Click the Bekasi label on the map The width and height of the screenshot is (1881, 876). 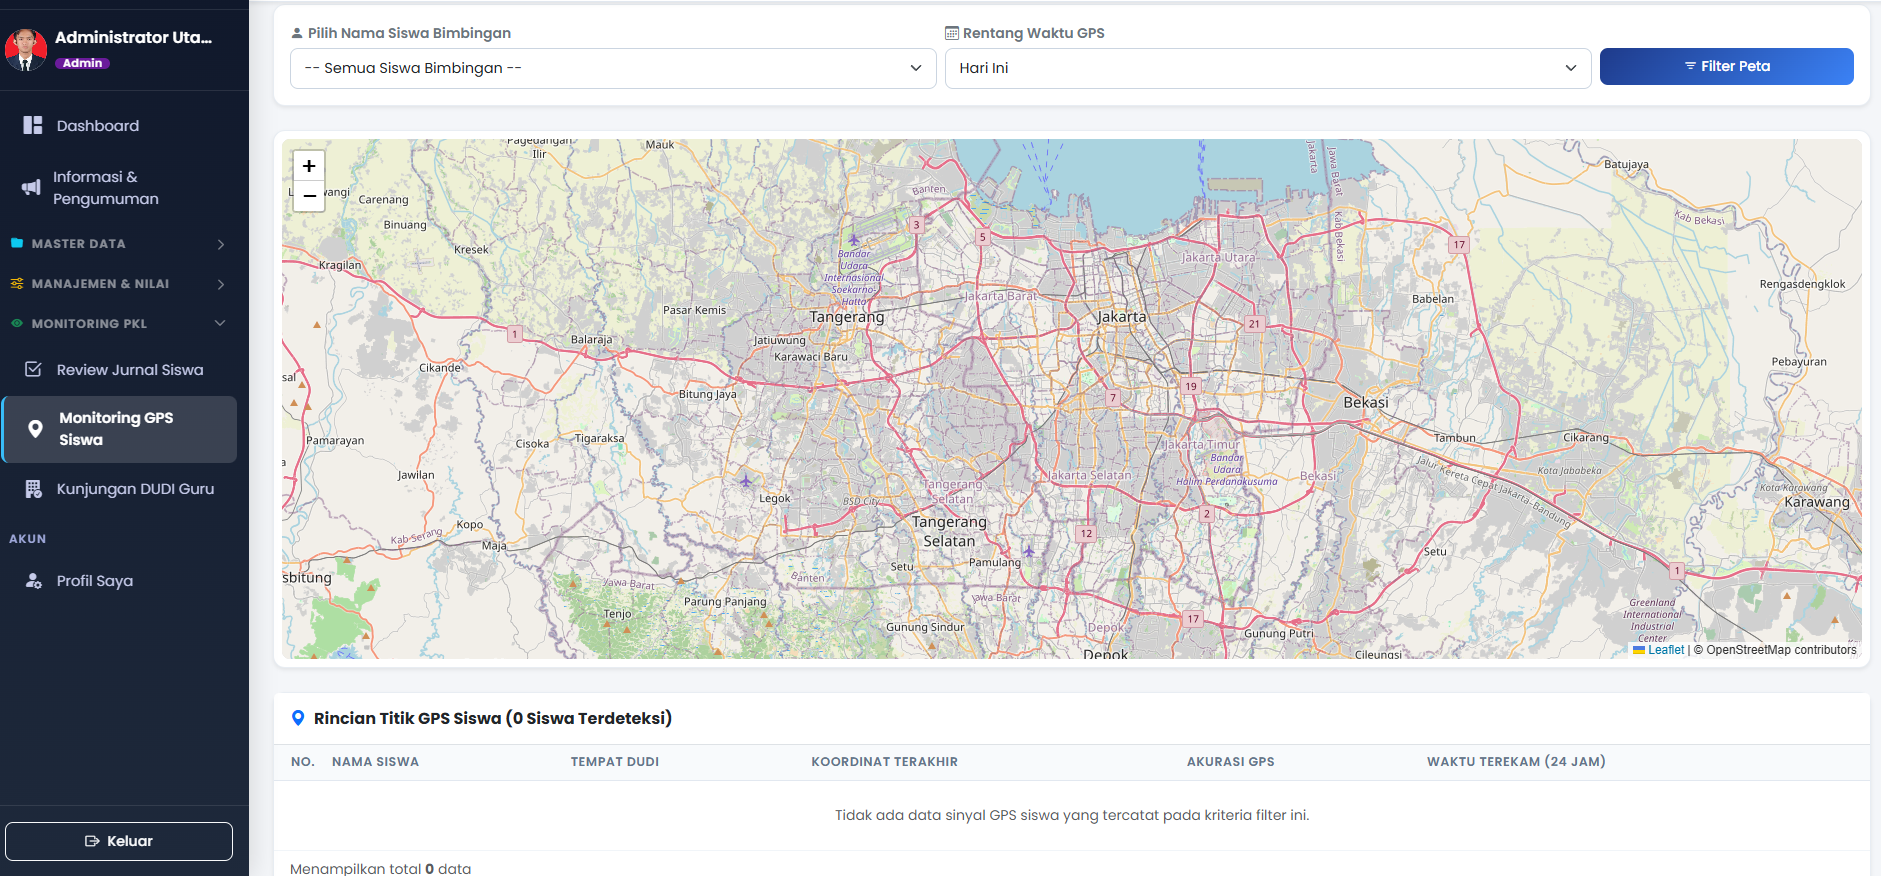[x=1366, y=402]
